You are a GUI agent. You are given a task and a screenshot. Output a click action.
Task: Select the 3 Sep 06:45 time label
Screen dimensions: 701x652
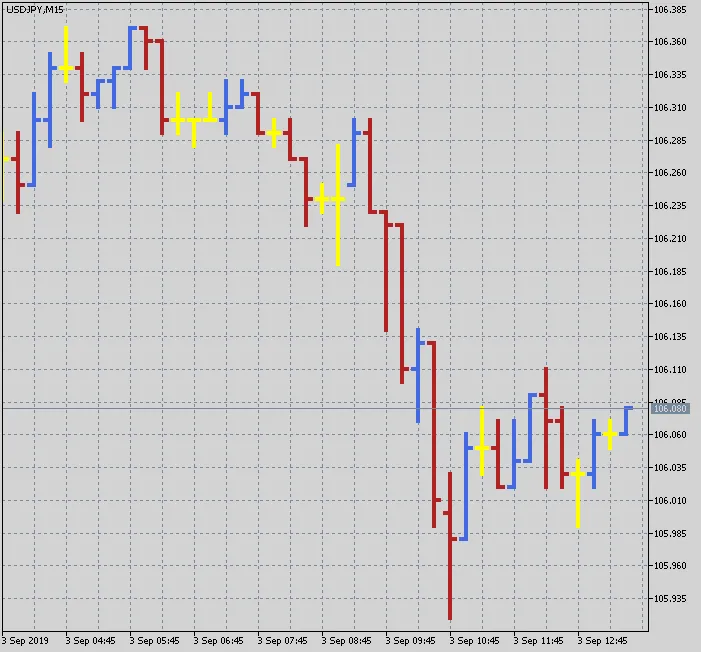tap(218, 640)
